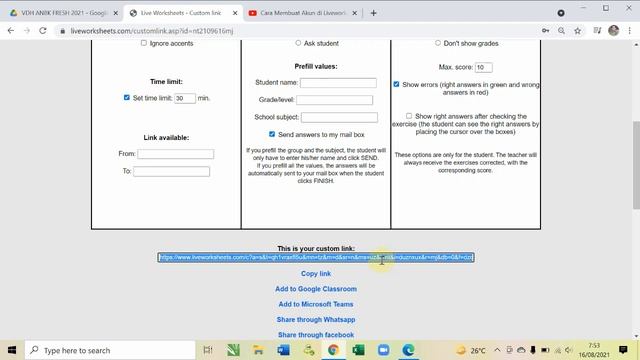Close the VDH ANBK FRESH 2021 tab
This screenshot has width=640, height=360.
116,13
